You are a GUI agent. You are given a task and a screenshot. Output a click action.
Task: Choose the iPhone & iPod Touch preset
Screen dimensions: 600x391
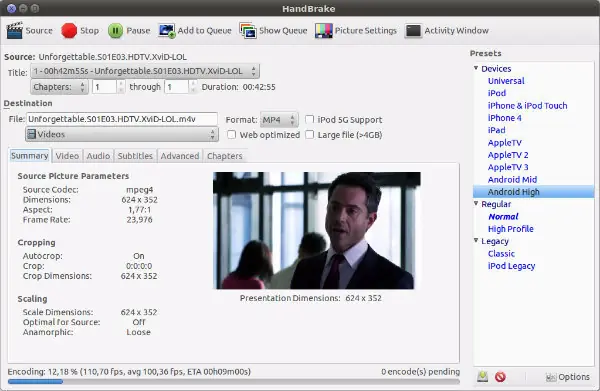point(527,106)
